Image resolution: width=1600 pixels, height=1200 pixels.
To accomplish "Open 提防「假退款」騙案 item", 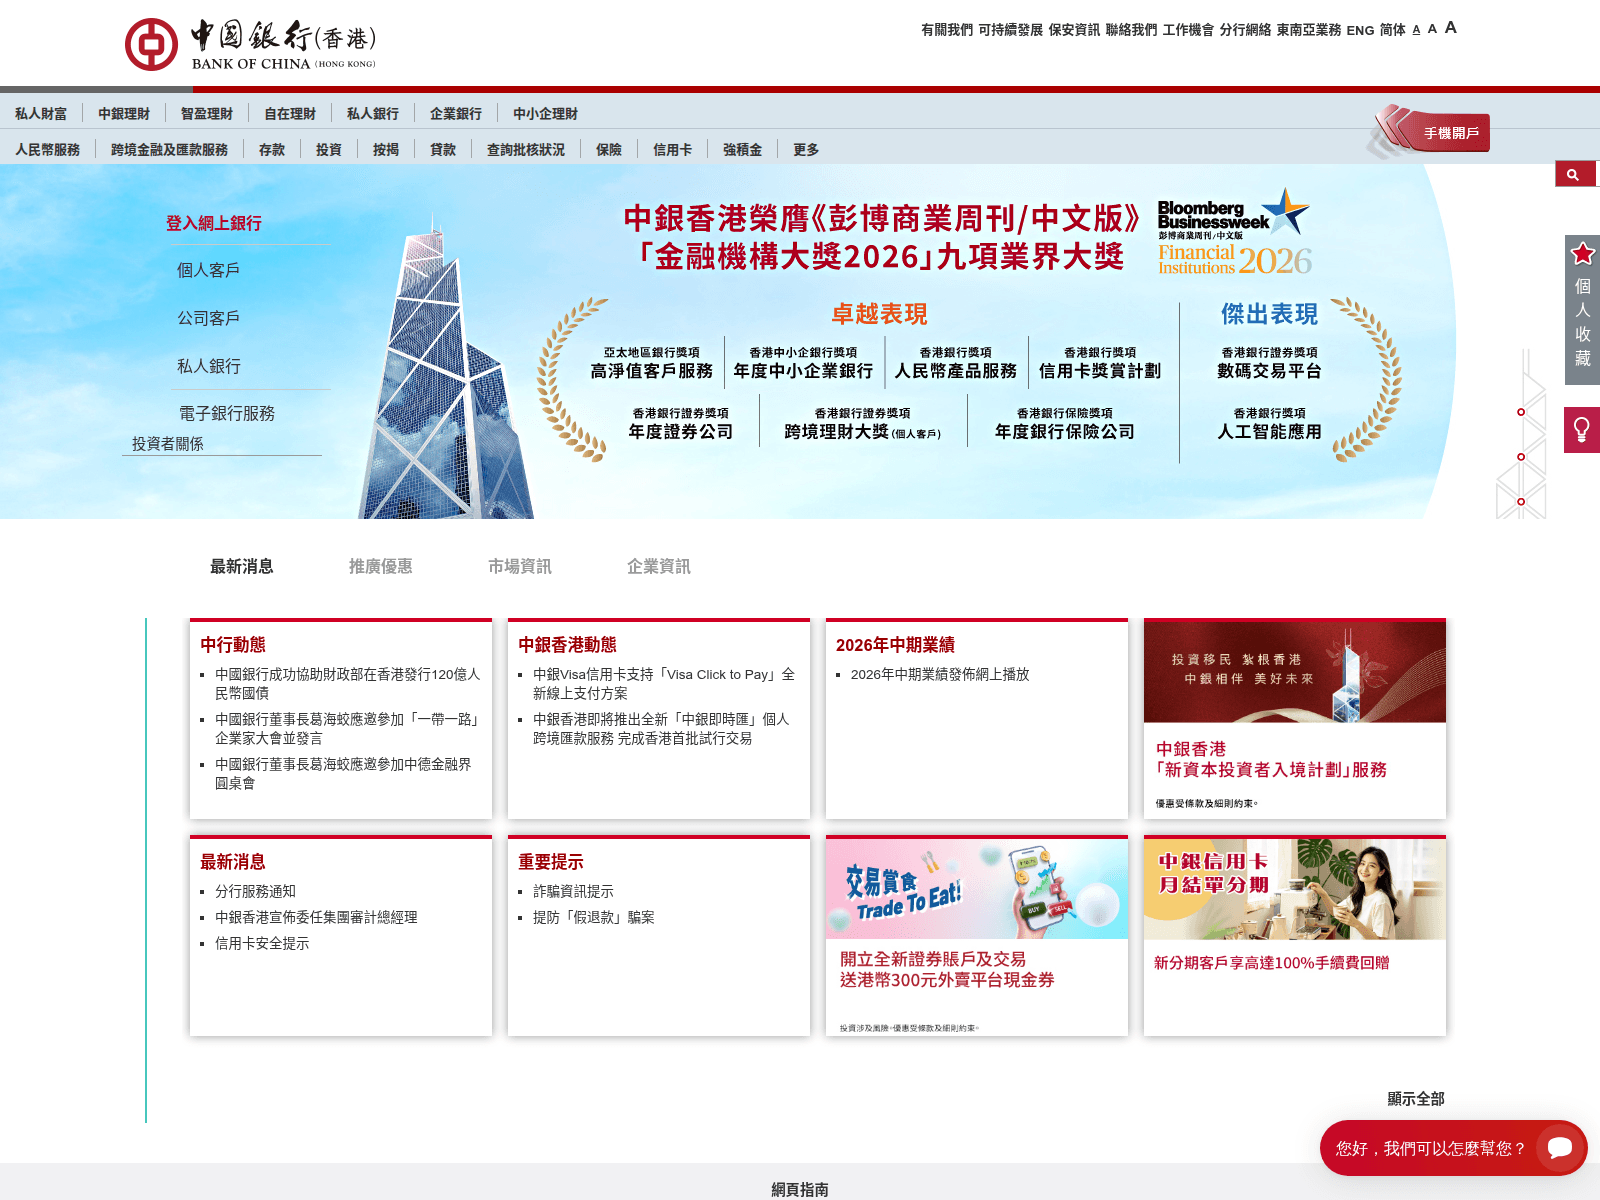I will click(594, 918).
